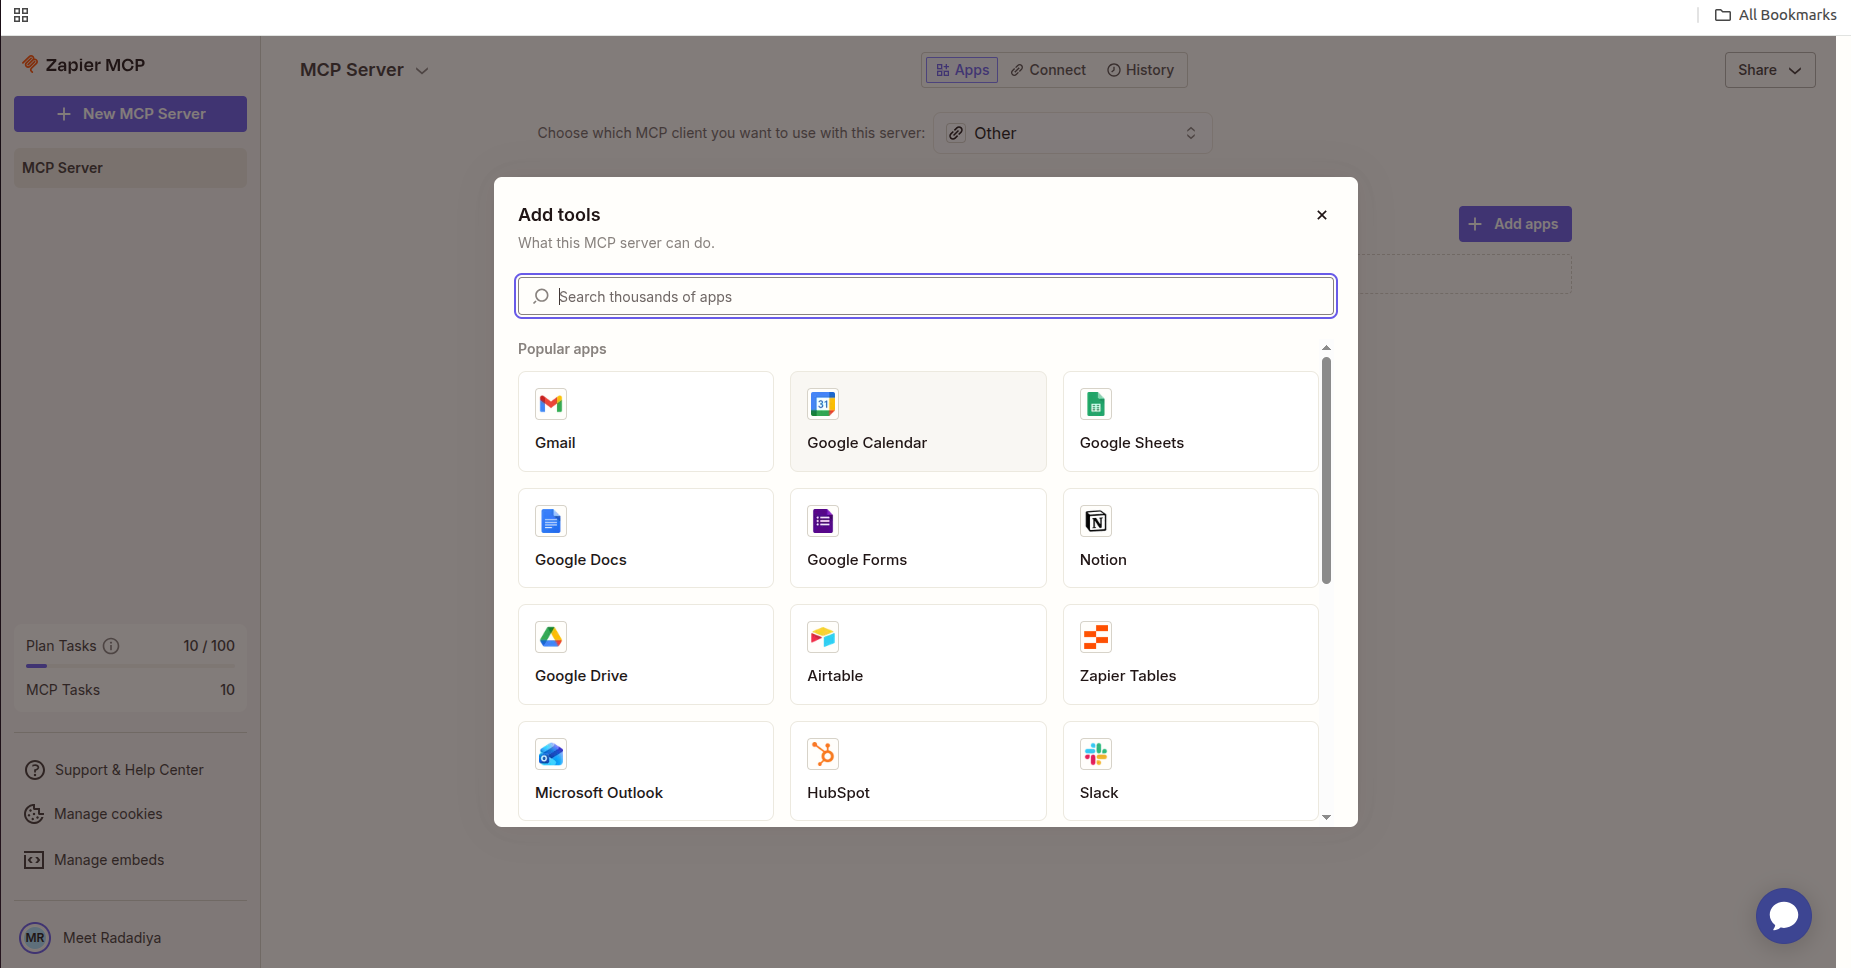Click the 10 / 100 plan tasks value
This screenshot has height=968, width=1851.
(209, 646)
